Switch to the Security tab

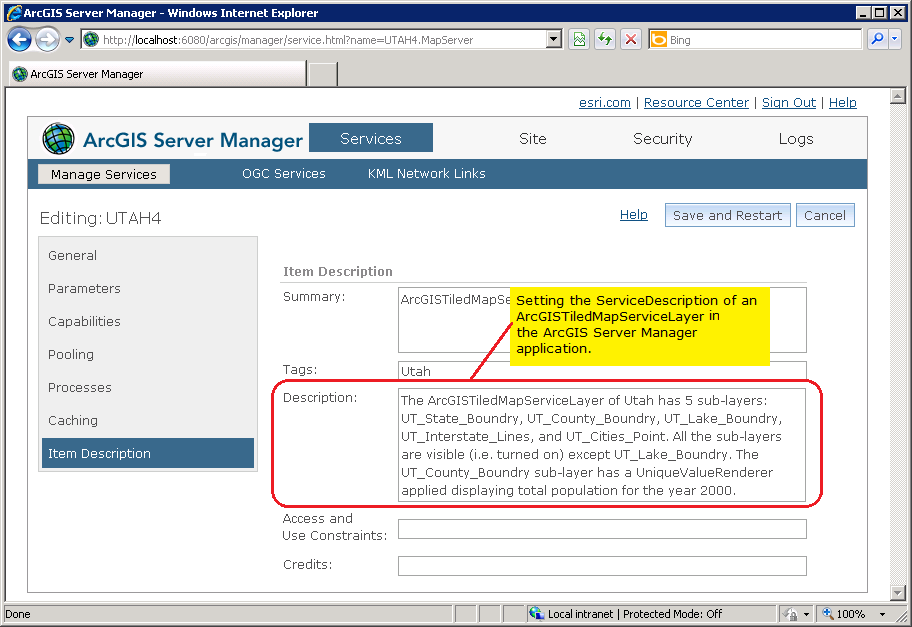[662, 139]
